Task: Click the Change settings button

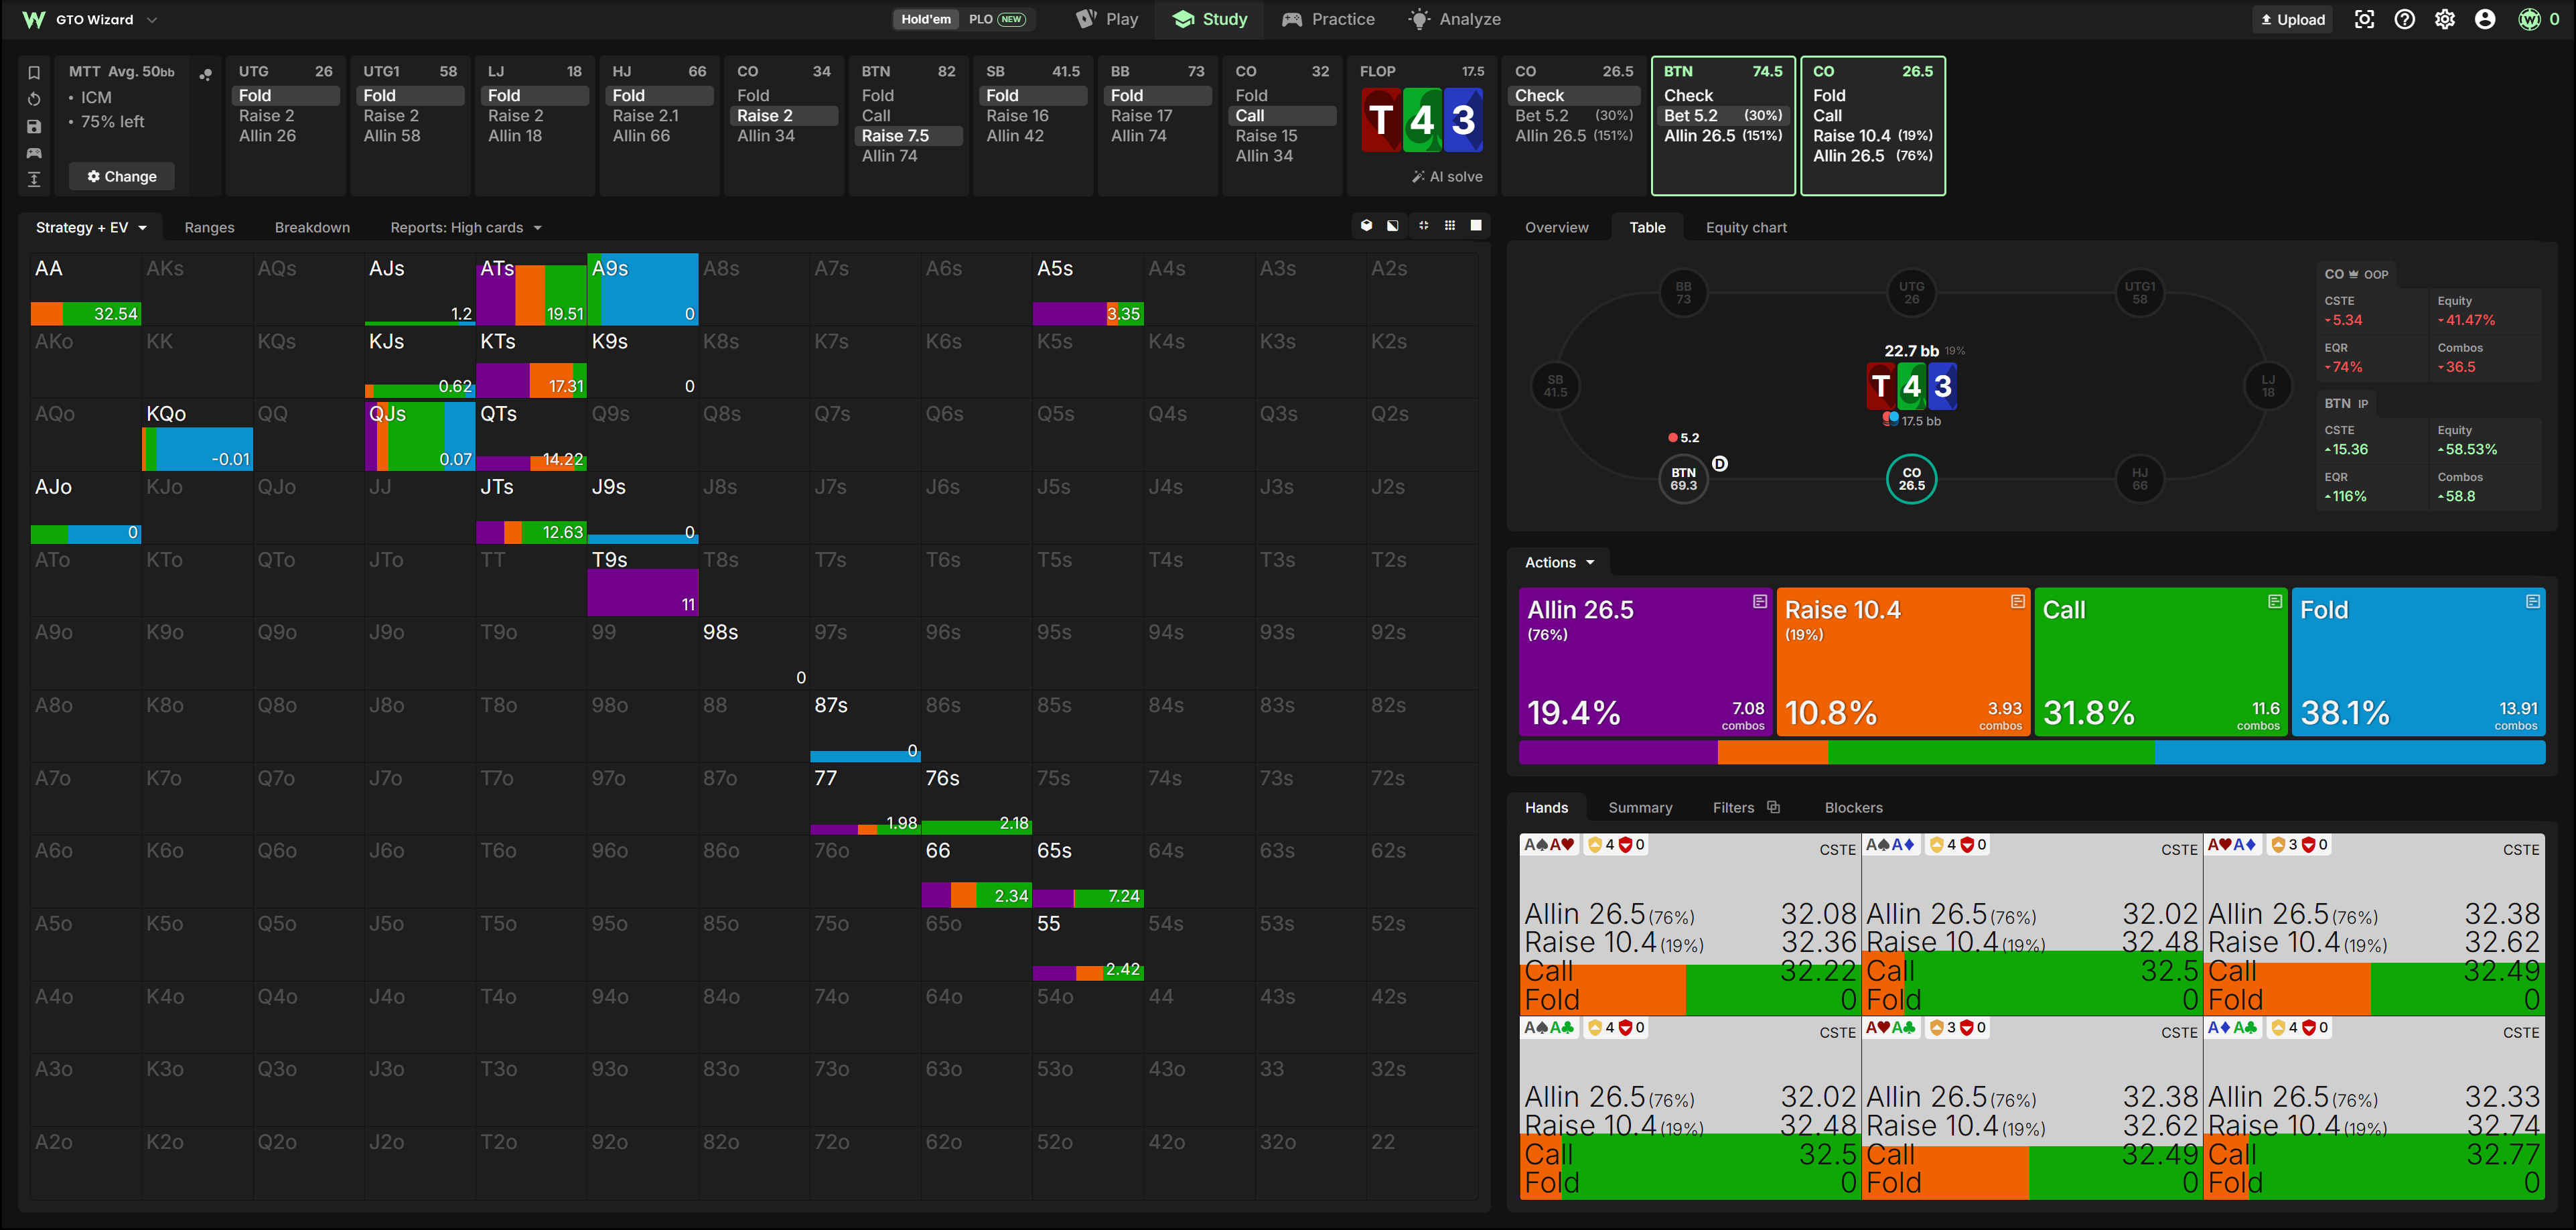Action: (x=122, y=176)
